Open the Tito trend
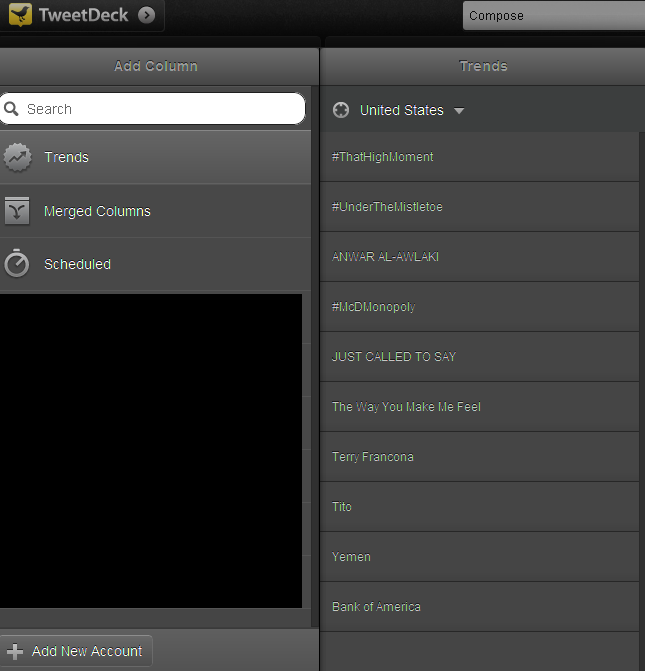This screenshot has height=671, width=645. 479,507
